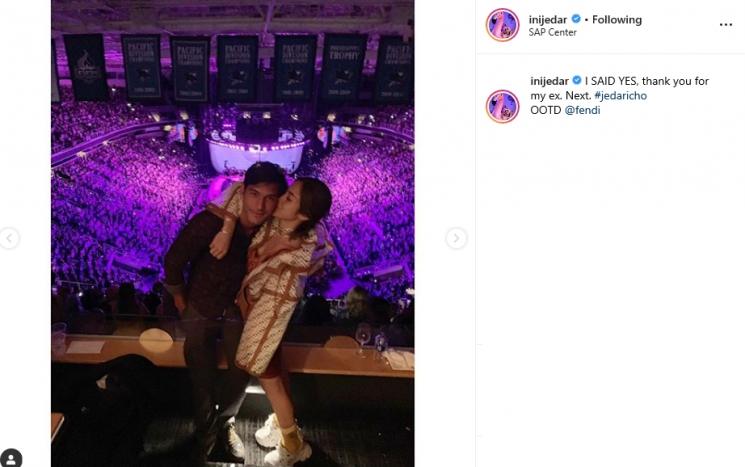Open more options ellipsis menu
This screenshot has height=467, width=745.
[726, 25]
